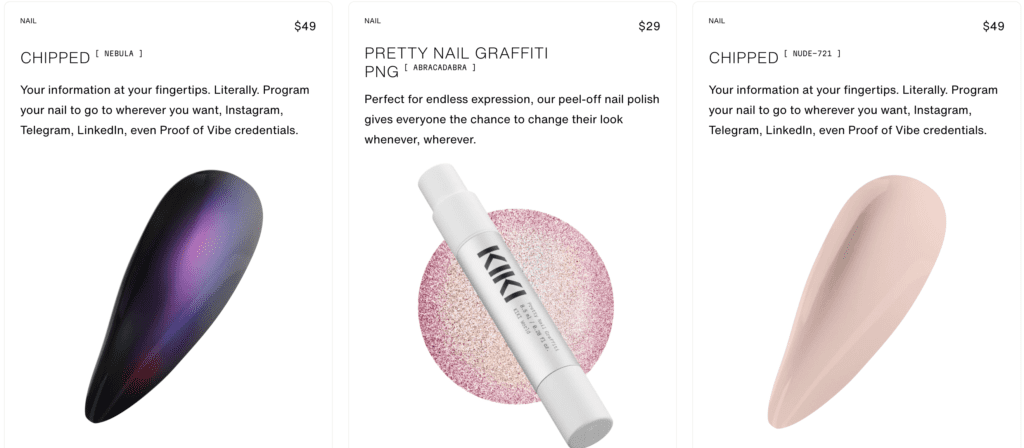Select the ABRACADABRA variant tag
The image size is (1024, 448).
pos(440,68)
